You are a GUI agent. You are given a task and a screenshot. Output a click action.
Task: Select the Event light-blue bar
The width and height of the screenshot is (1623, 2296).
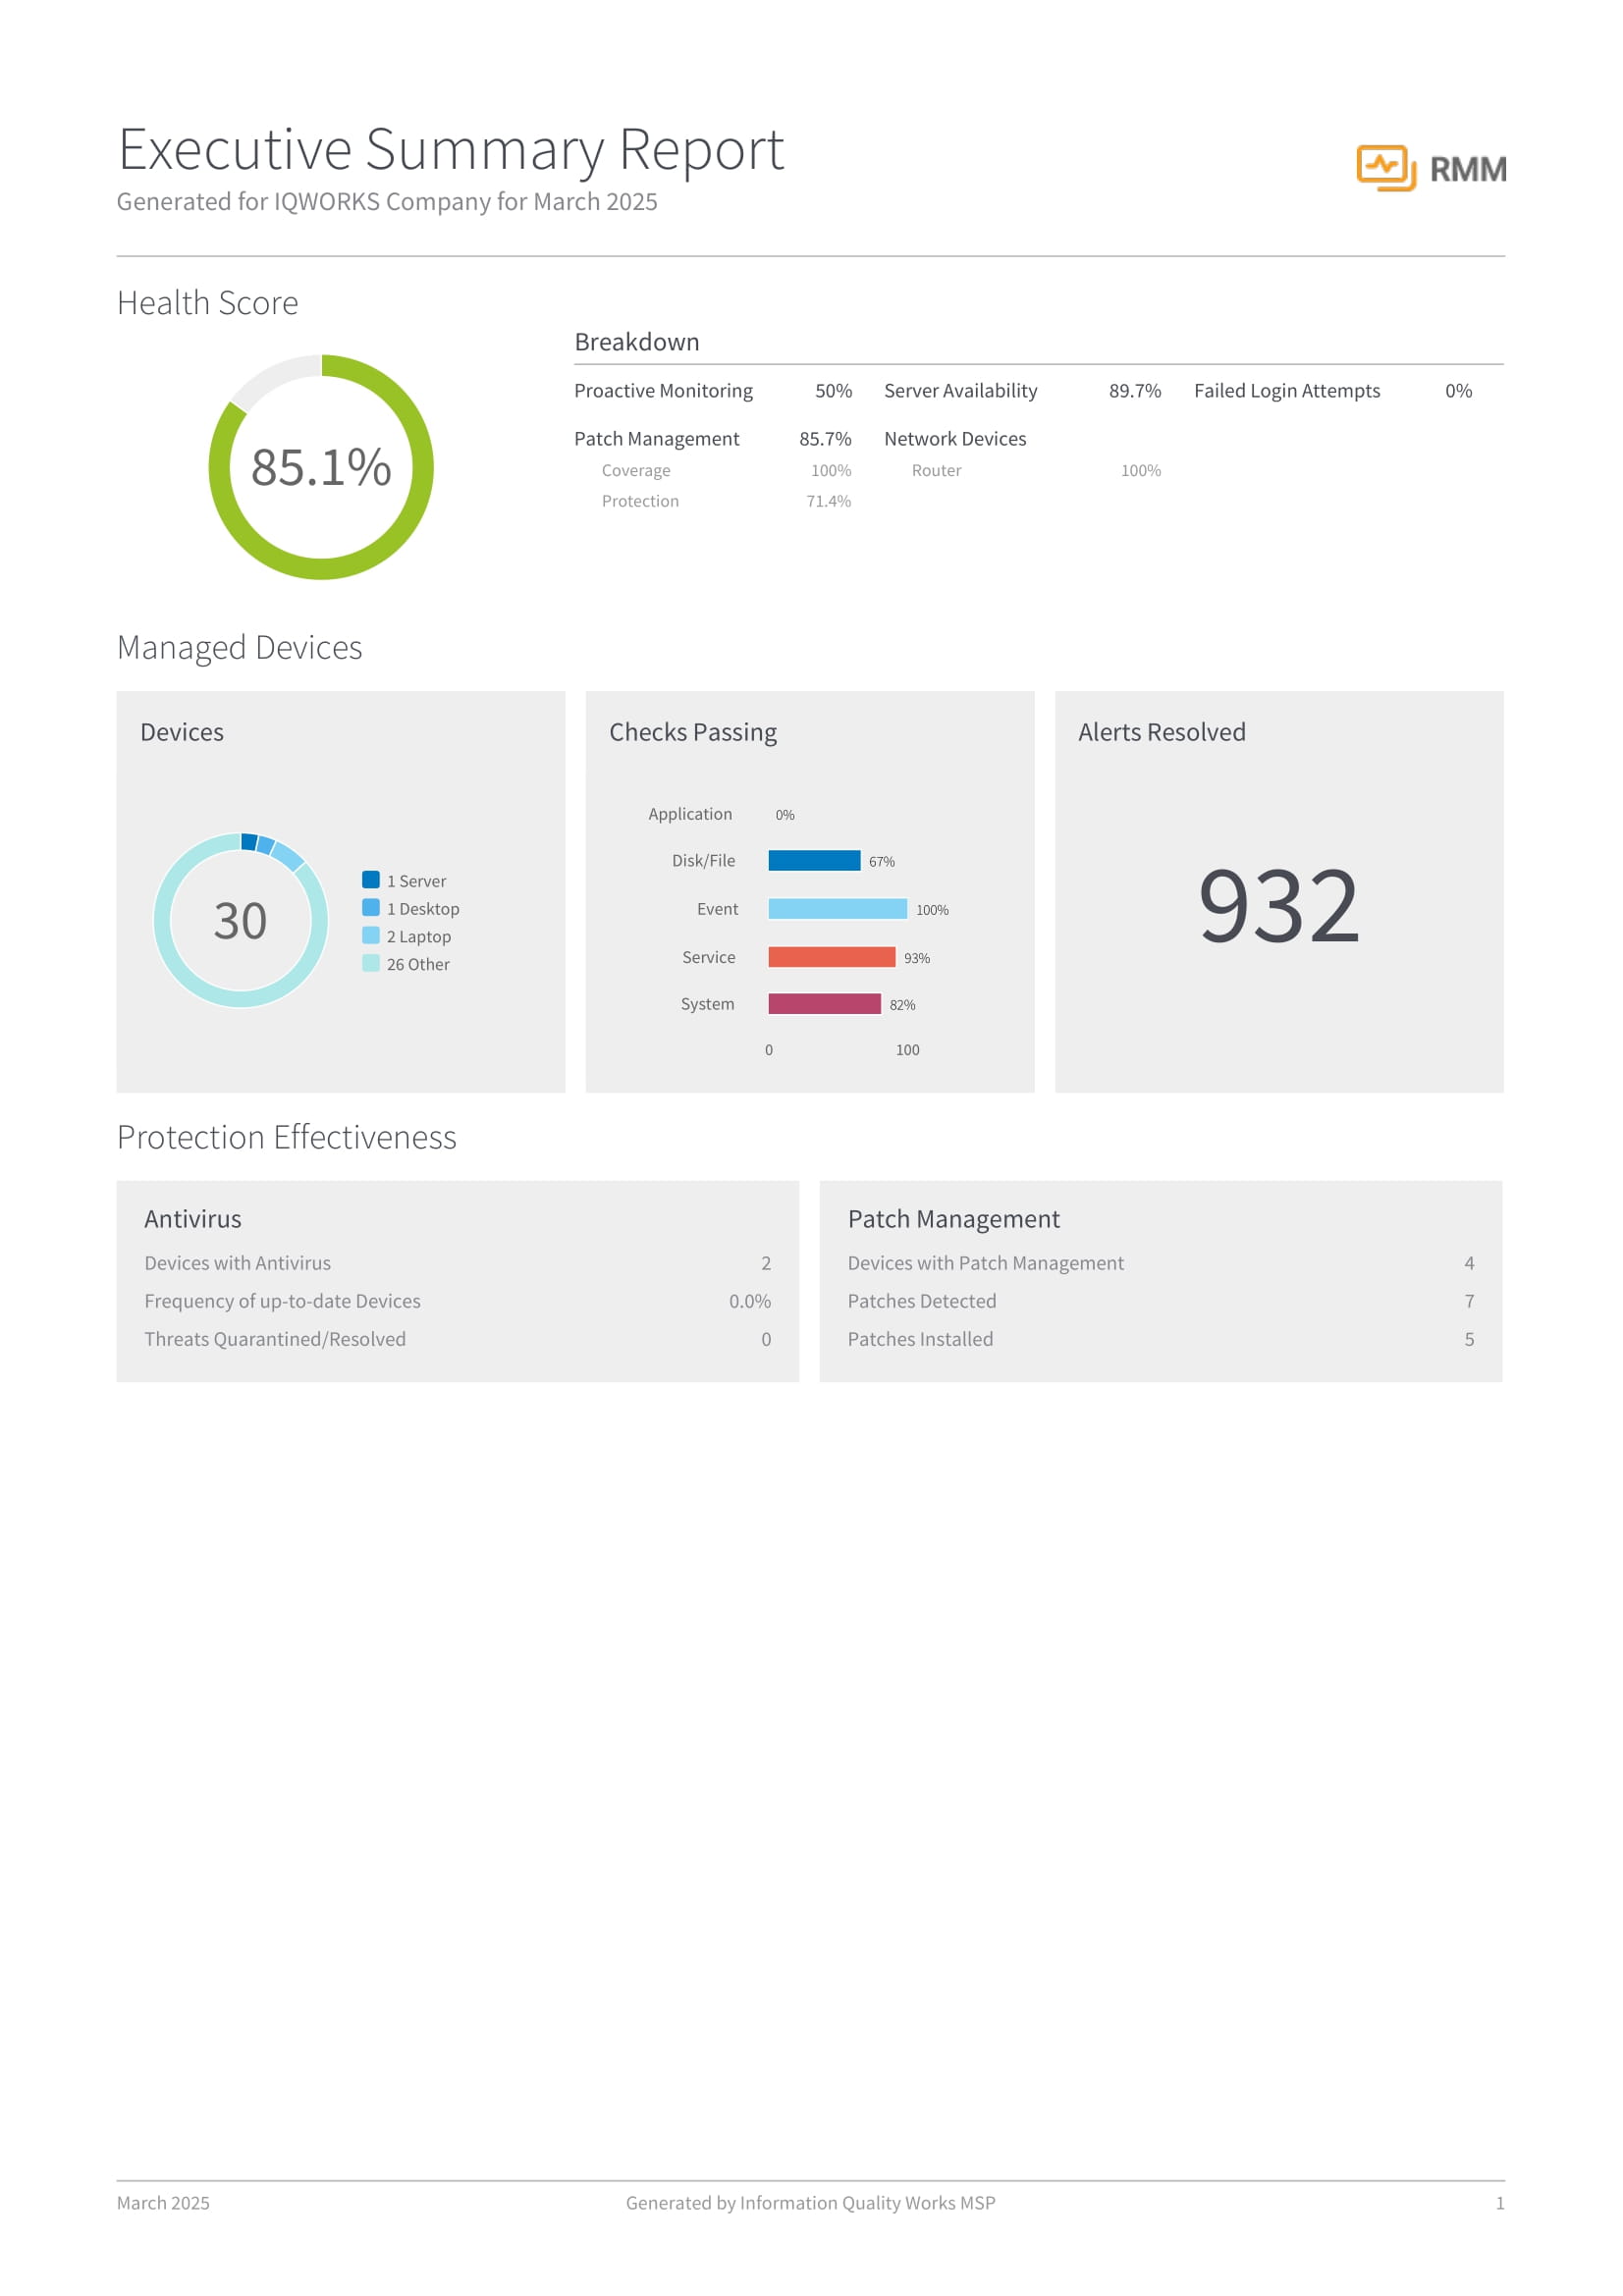837,909
